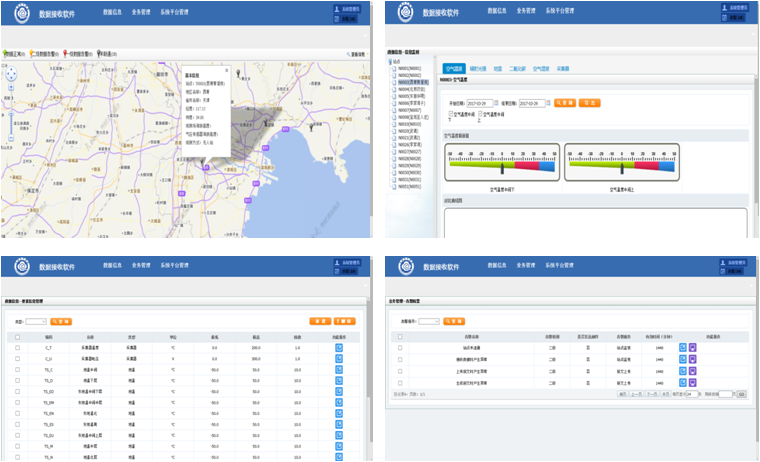This screenshot has height=462, width=760.
Task: Open alarm filter dropdown in alarm config panel
Action: tap(429, 321)
